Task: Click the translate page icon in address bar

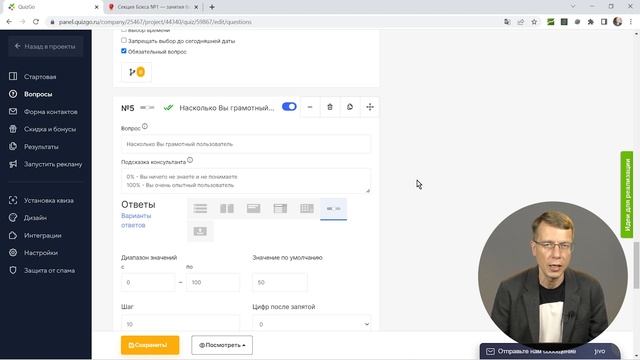Action: [507, 22]
